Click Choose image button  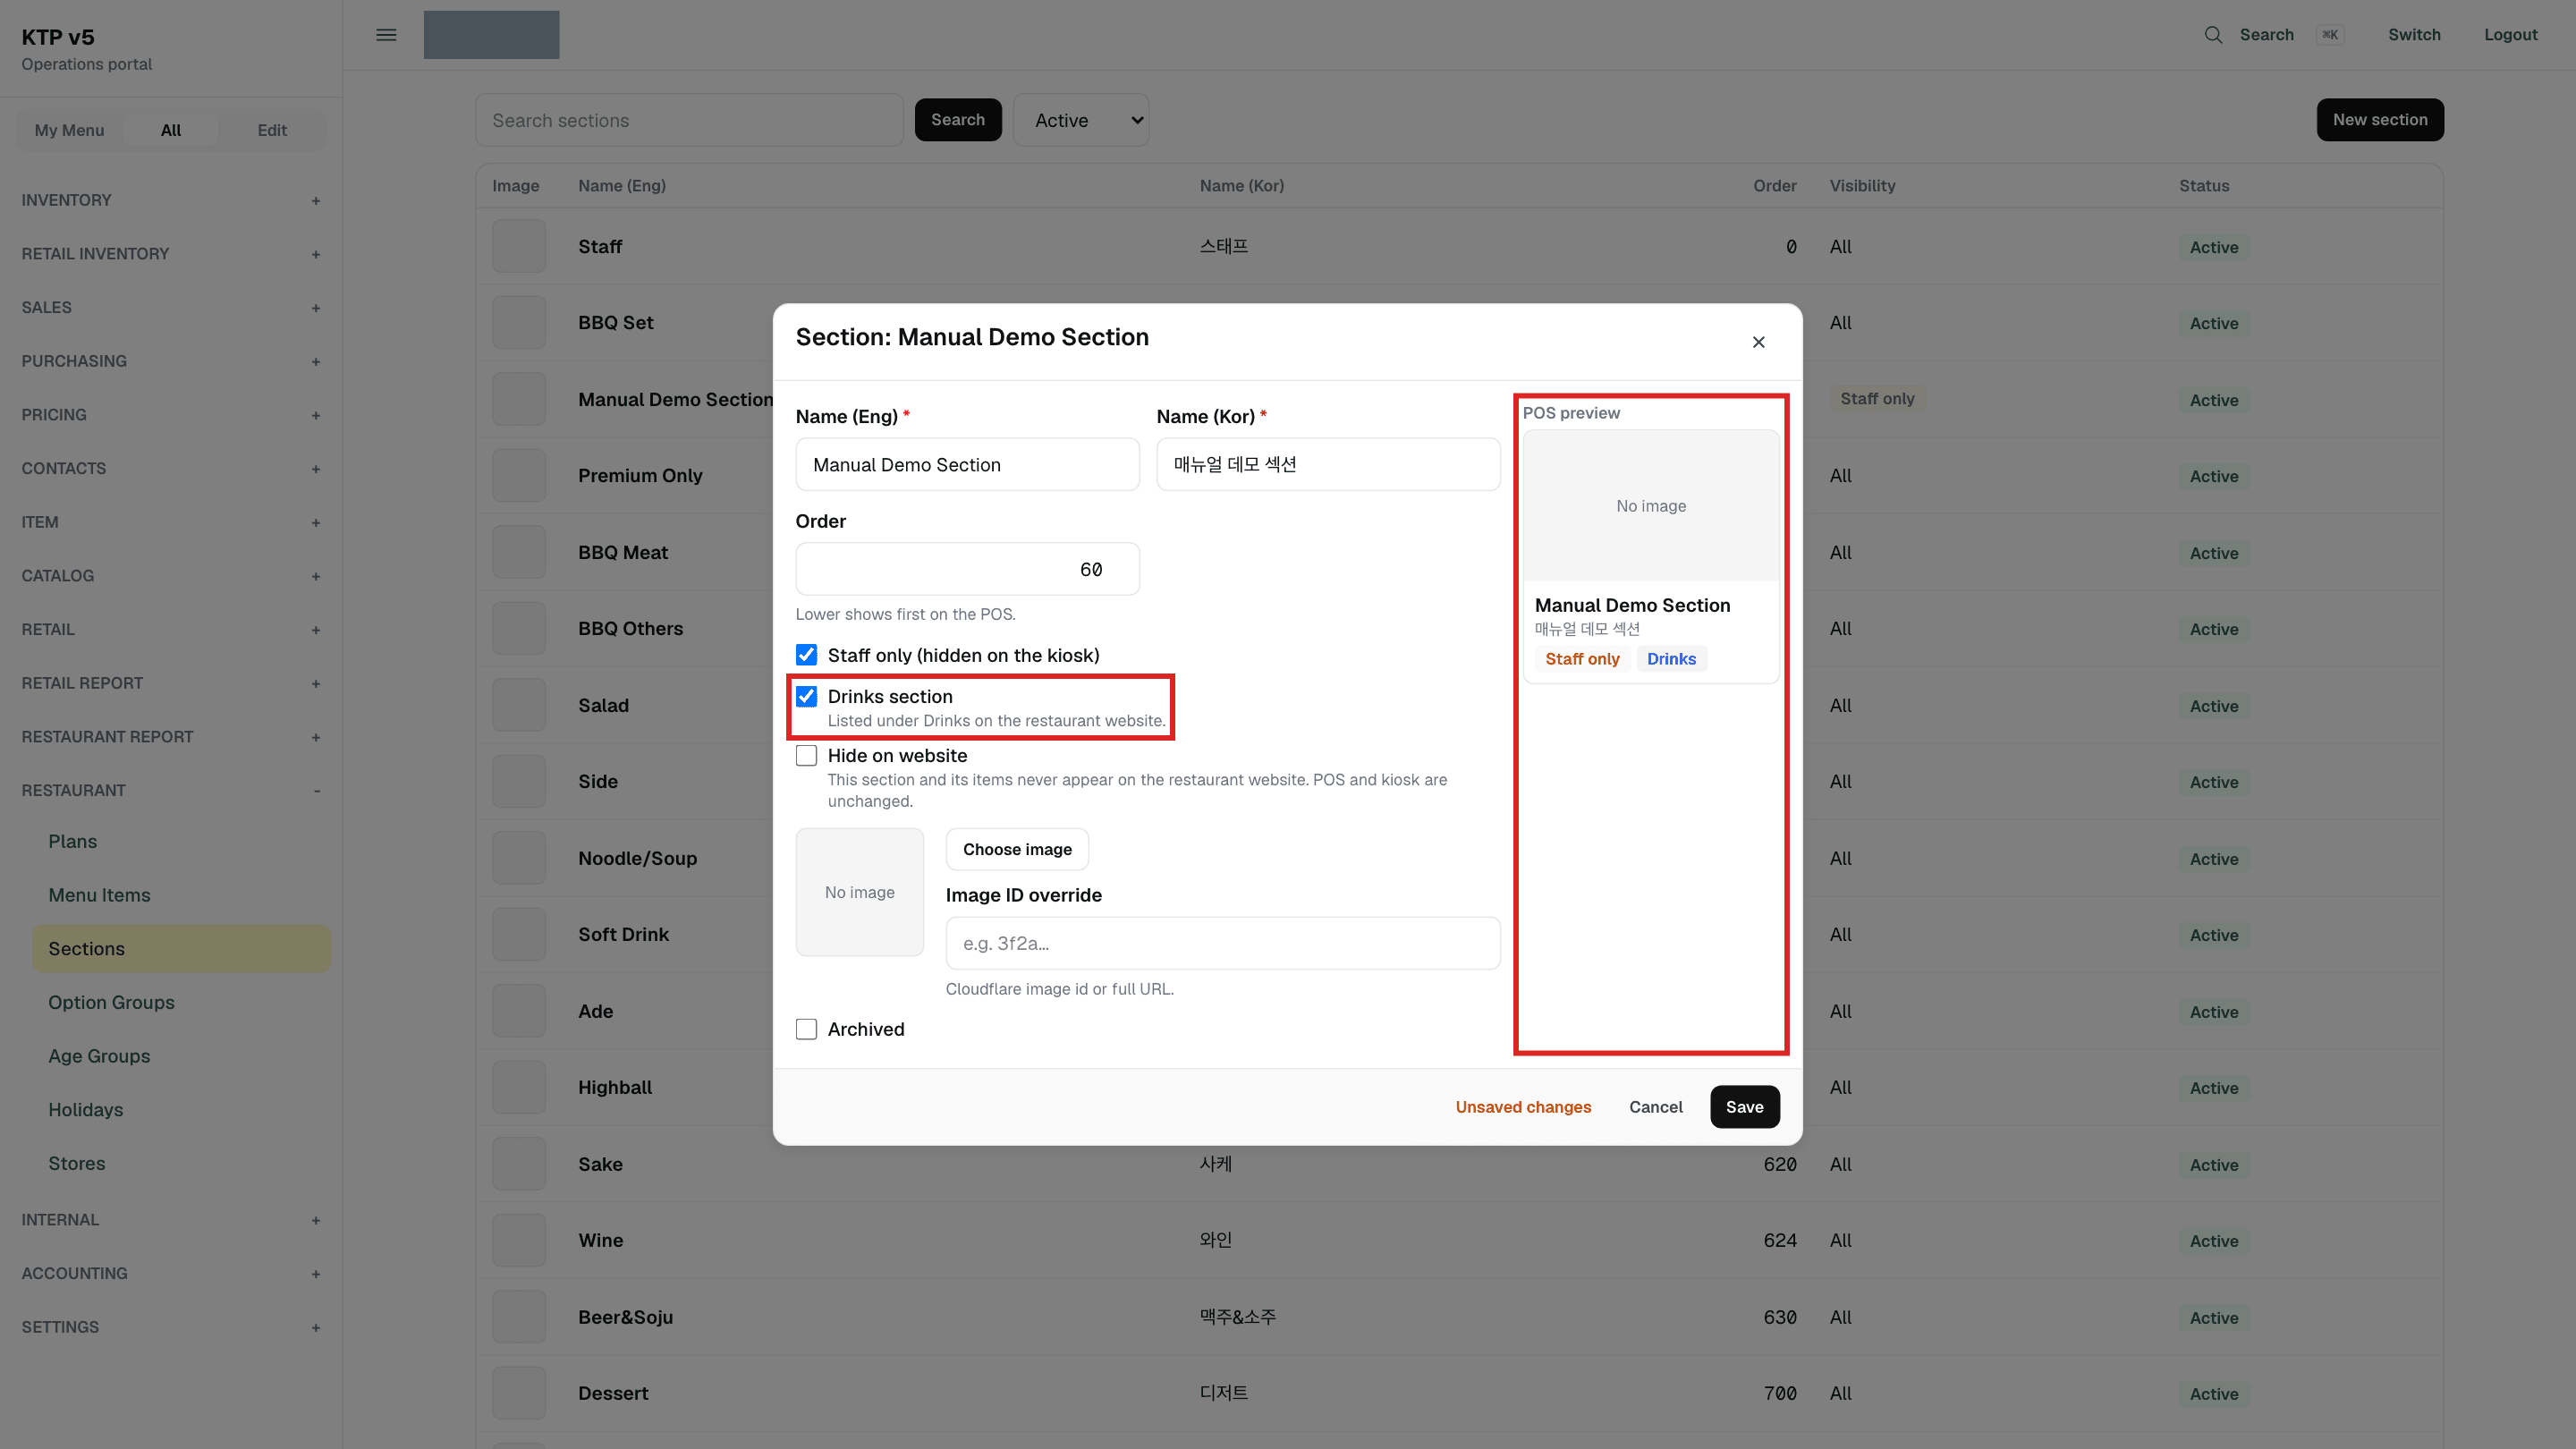pos(1017,849)
